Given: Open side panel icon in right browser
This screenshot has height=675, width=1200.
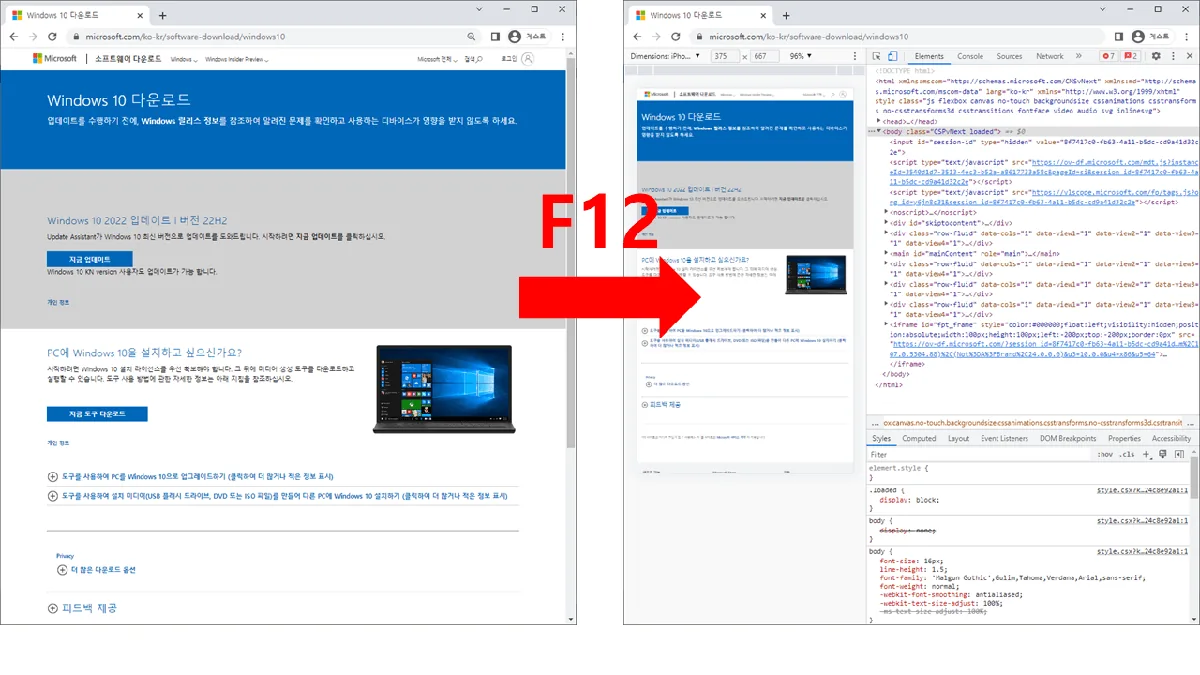Looking at the screenshot, I should coord(1117,36).
